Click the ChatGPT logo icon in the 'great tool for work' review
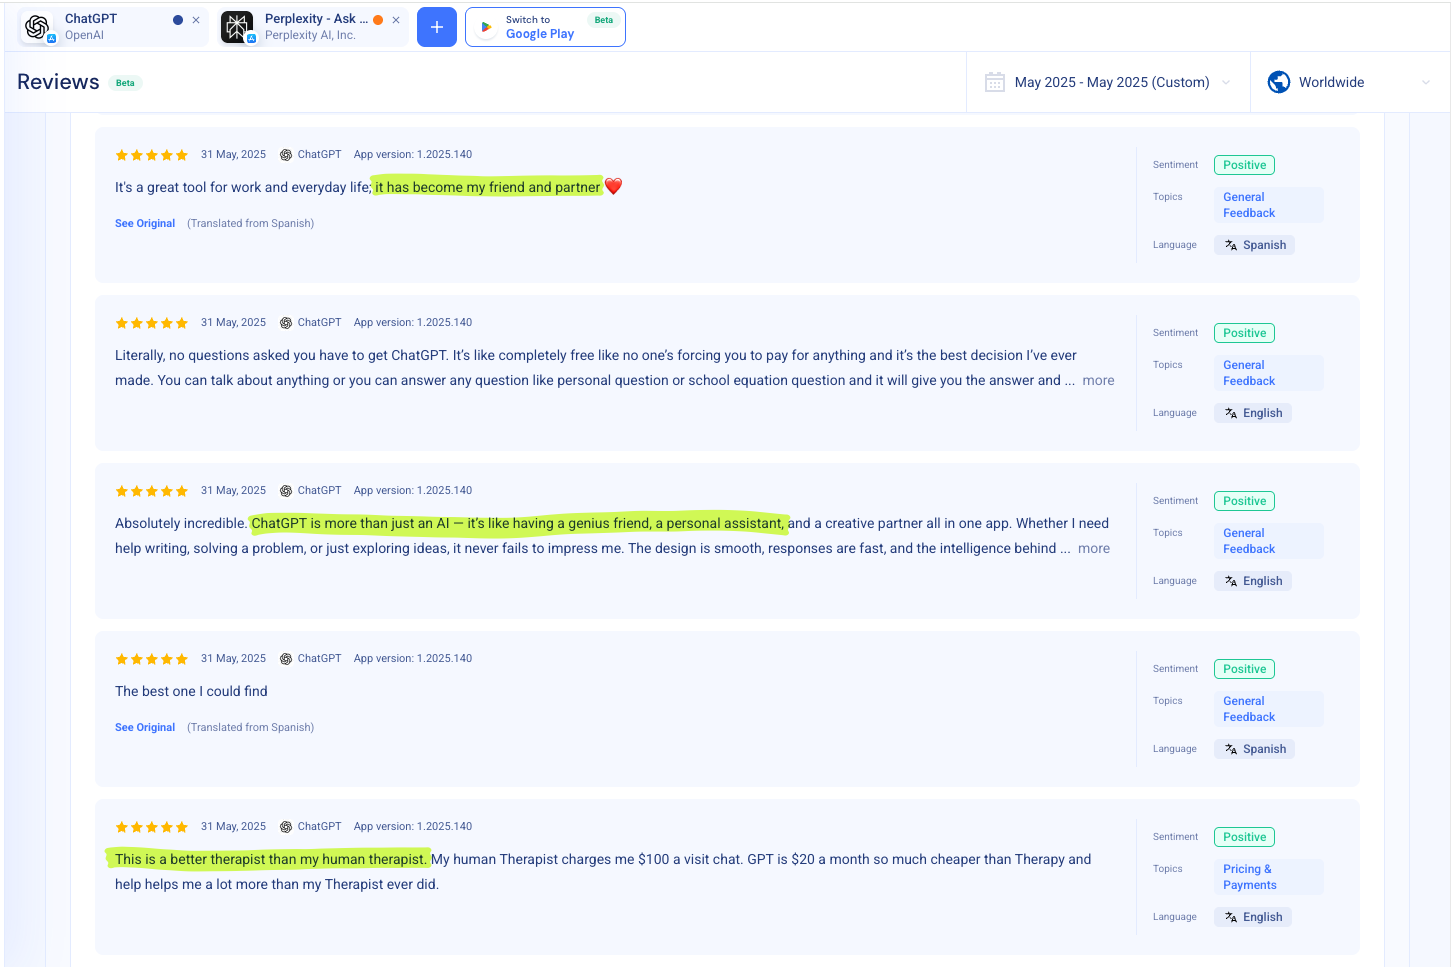 (x=286, y=155)
